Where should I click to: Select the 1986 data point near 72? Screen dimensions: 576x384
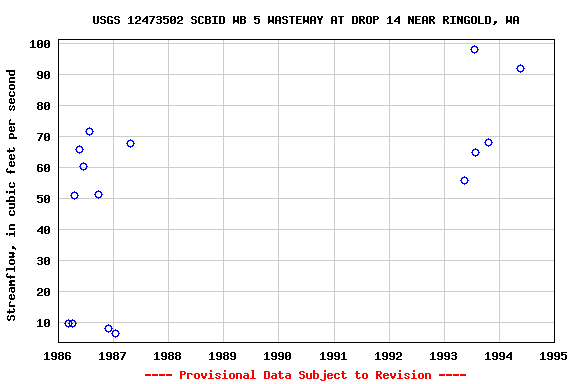coord(89,132)
